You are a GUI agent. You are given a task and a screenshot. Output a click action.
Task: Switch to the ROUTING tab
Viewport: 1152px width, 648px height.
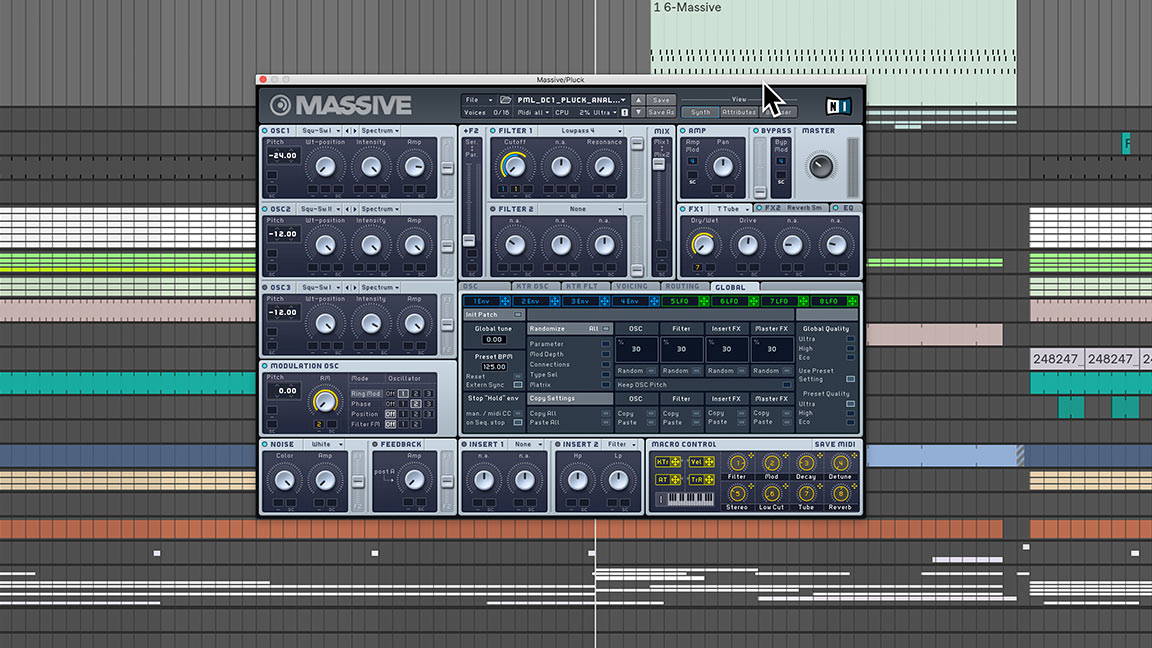683,287
